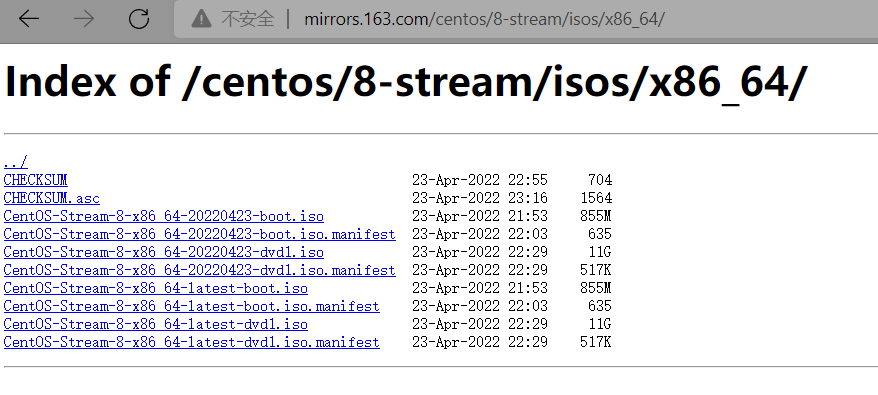Click the browser forward arrow
Image resolution: width=878 pixels, height=395 pixels.
click(84, 19)
